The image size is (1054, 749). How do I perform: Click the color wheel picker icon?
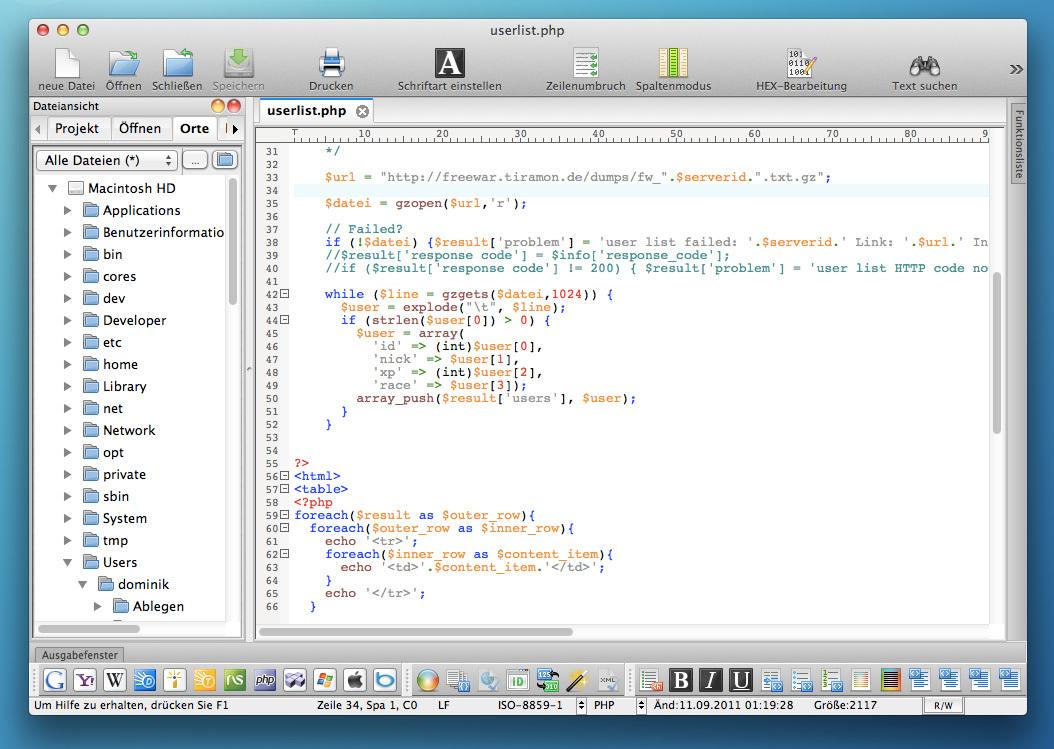click(427, 681)
